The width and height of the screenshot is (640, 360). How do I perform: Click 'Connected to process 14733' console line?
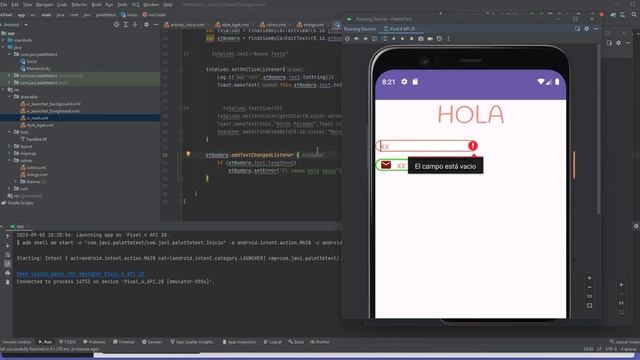[115, 282]
